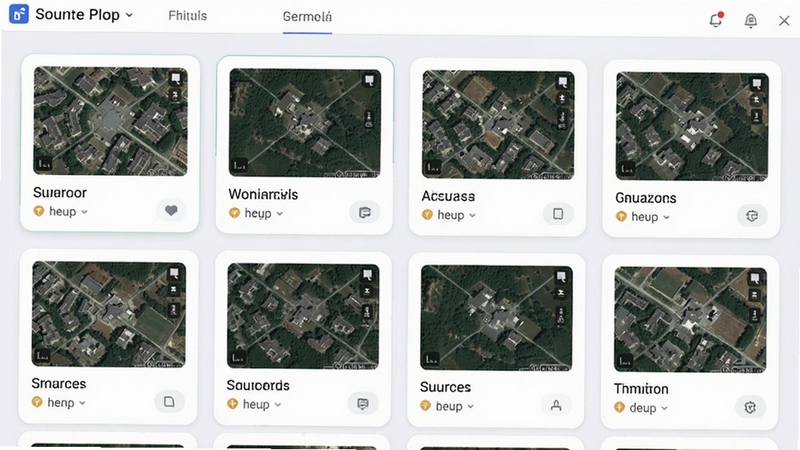Click the Acsuasa card title

(x=448, y=196)
